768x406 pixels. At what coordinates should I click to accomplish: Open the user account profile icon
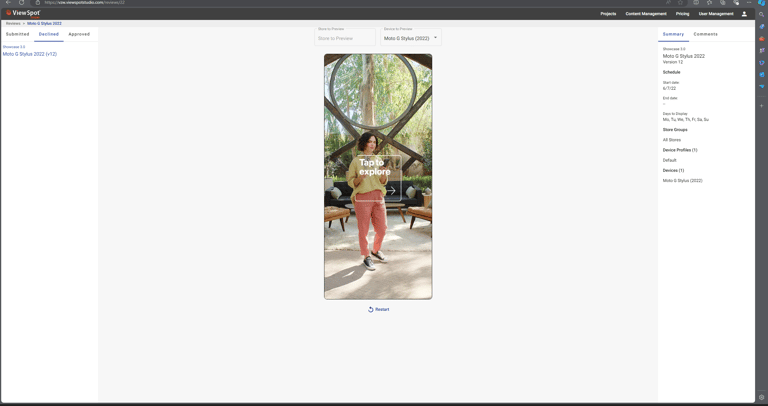coord(744,14)
